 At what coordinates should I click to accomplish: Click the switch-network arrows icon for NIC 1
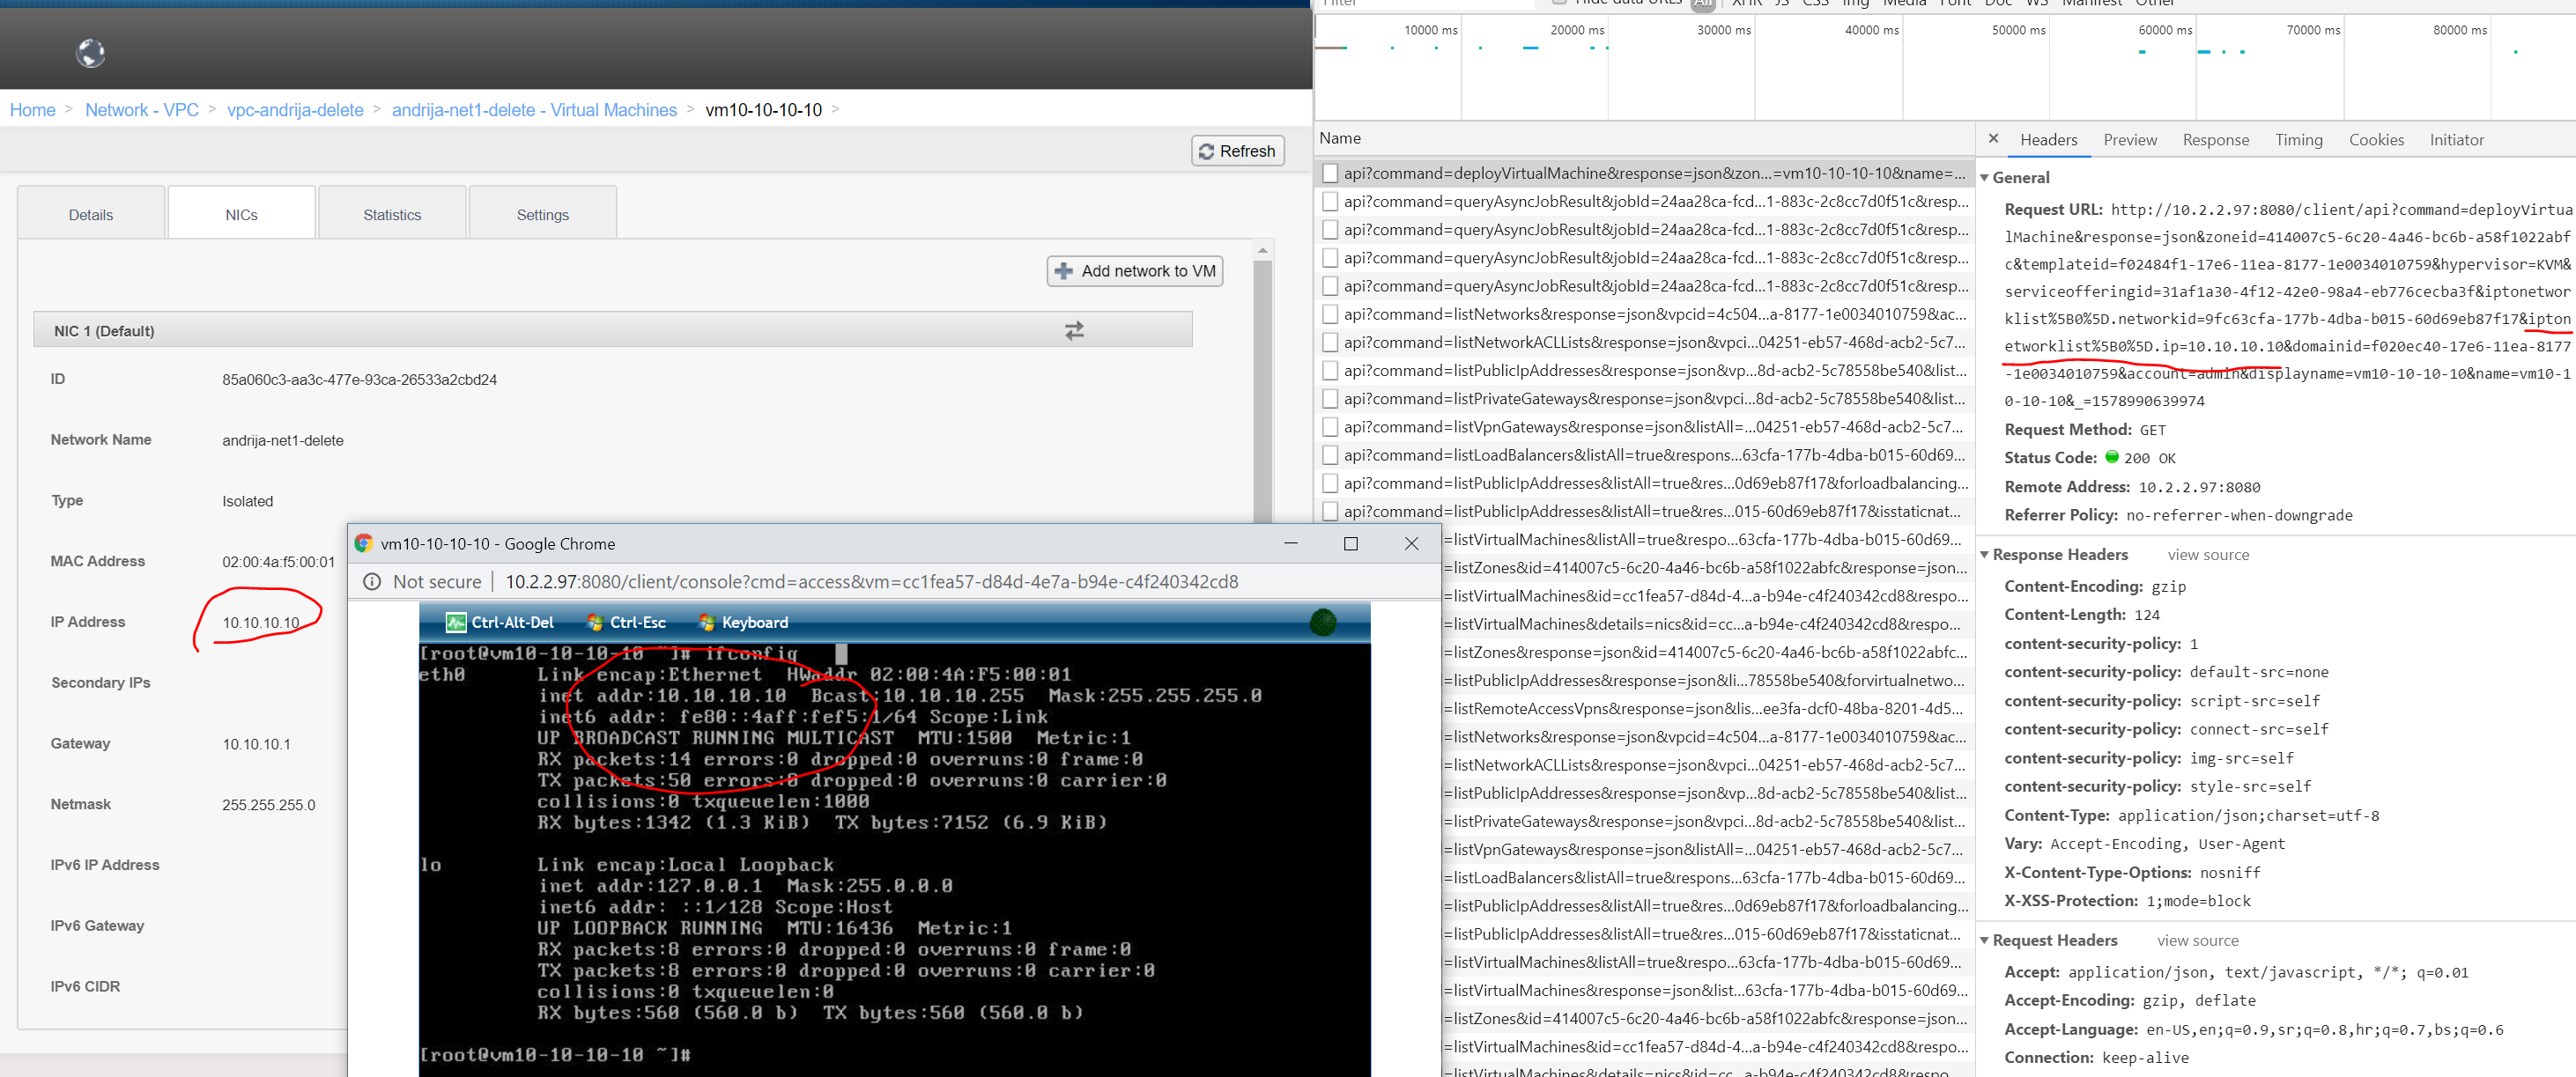point(1074,331)
